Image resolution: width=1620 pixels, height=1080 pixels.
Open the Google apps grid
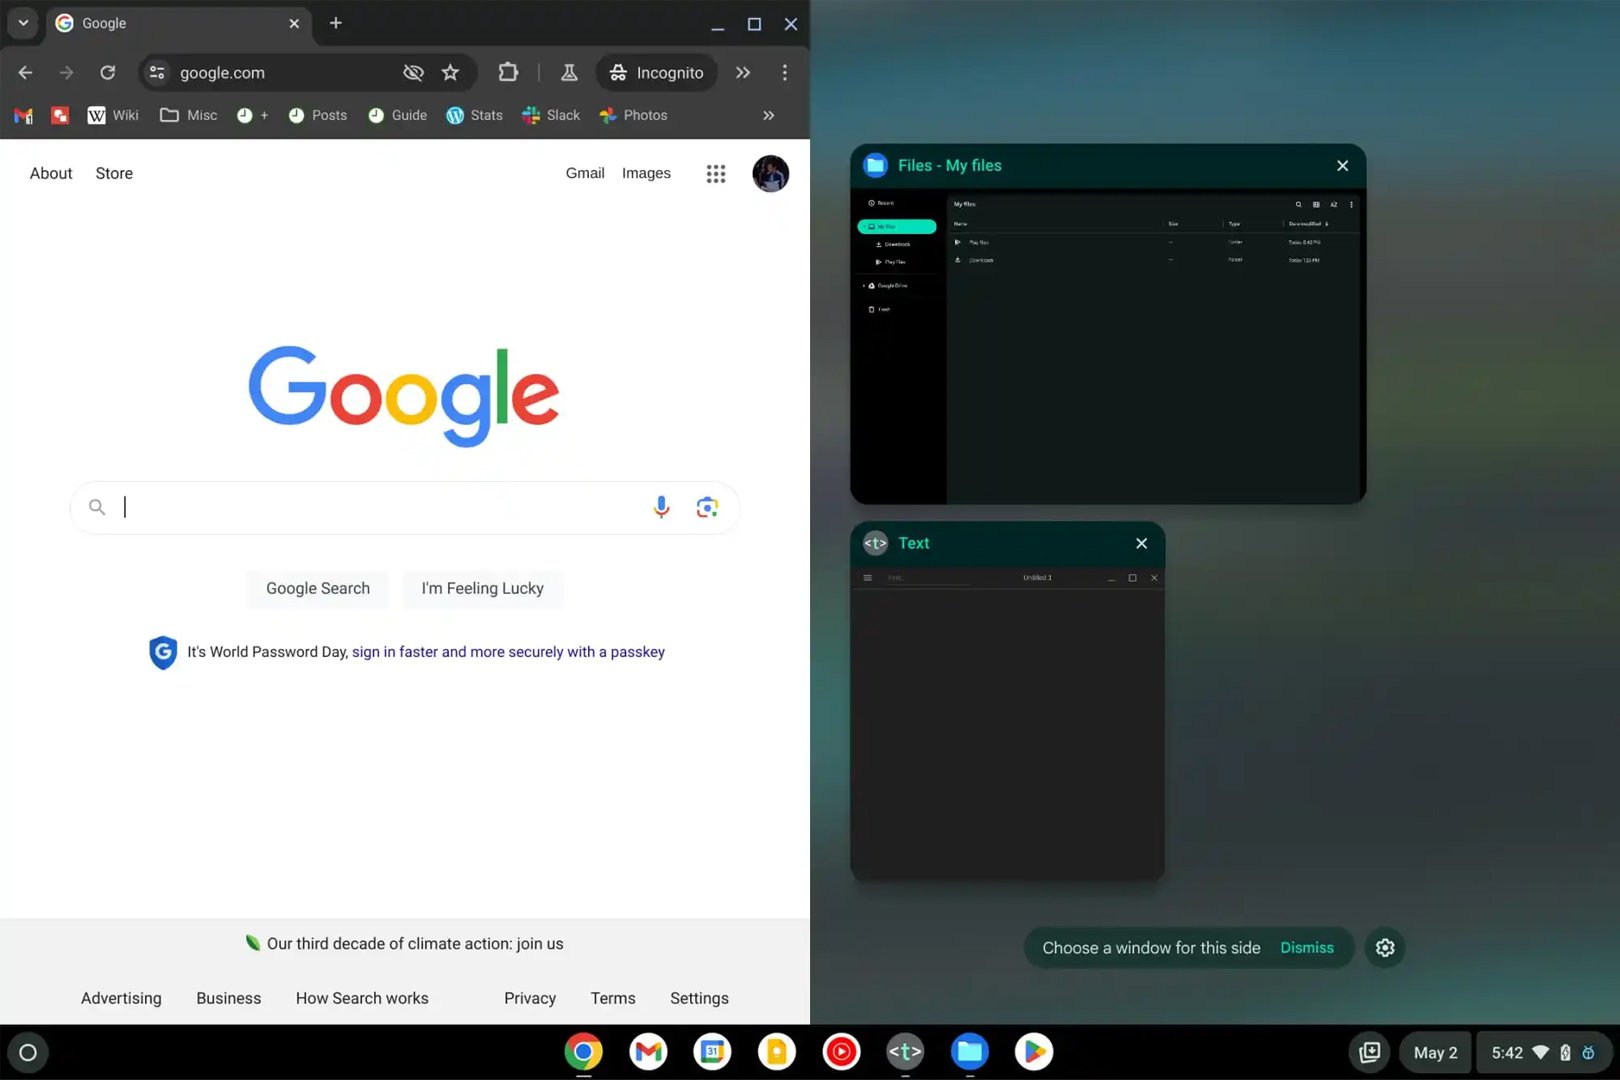[x=716, y=173]
